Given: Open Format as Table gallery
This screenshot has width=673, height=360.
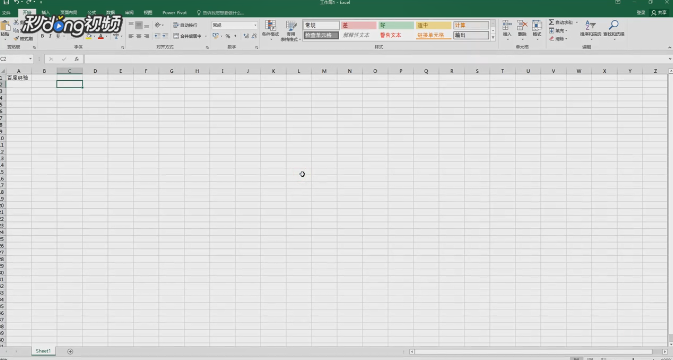Looking at the screenshot, I should (x=291, y=30).
